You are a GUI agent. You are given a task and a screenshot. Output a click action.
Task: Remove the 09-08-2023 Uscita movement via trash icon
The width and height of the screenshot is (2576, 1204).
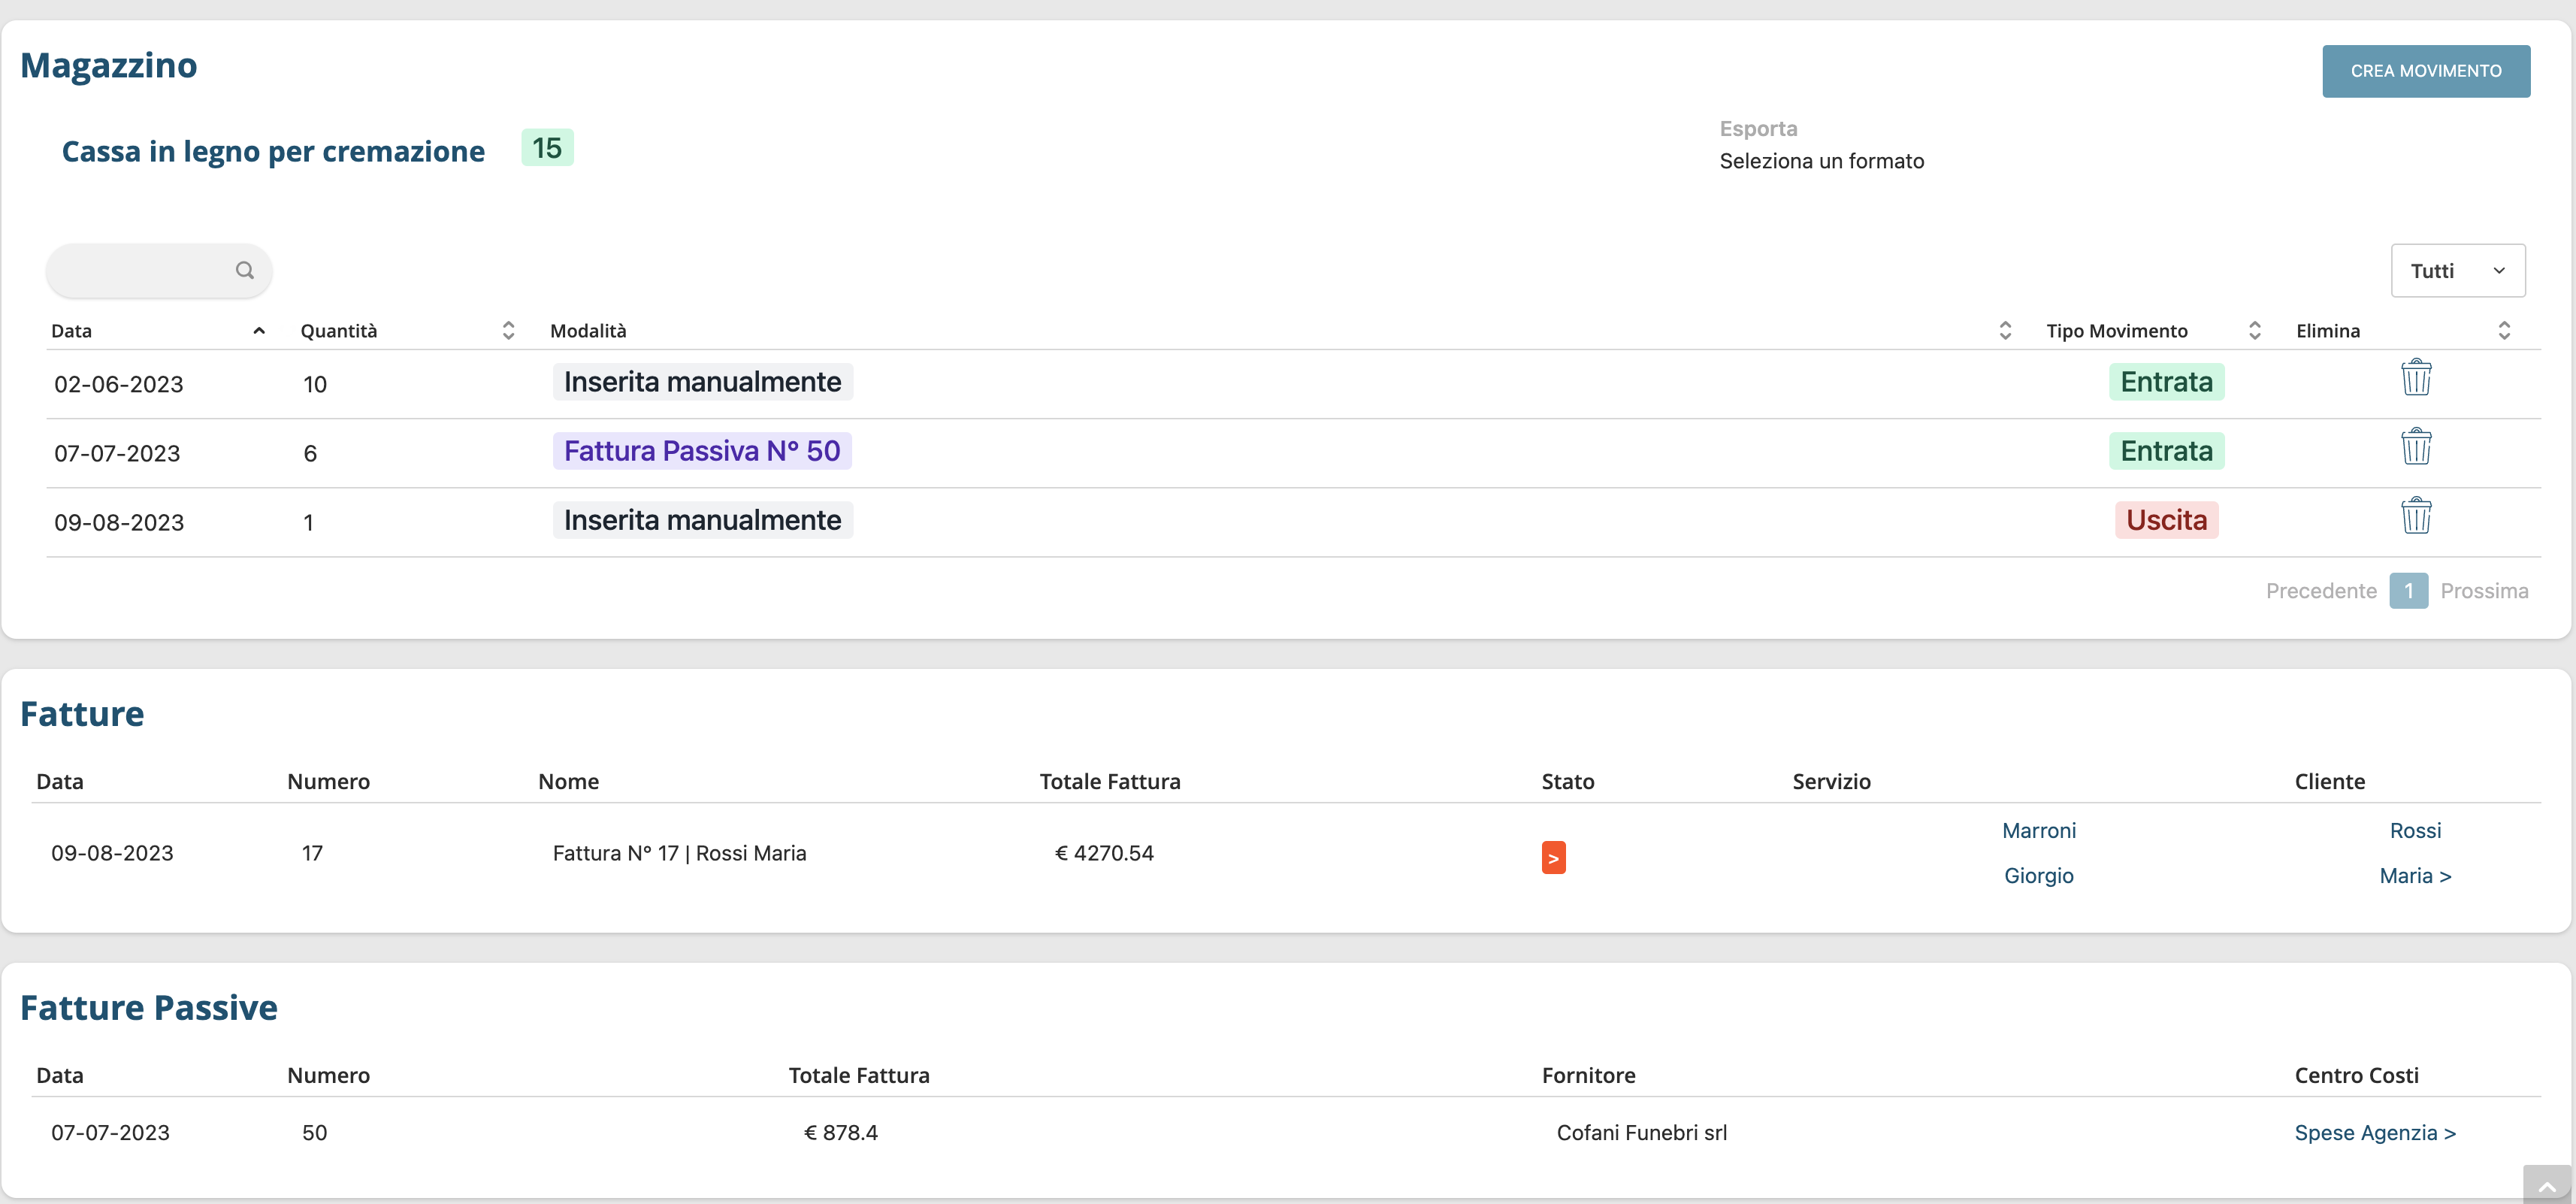point(2415,516)
